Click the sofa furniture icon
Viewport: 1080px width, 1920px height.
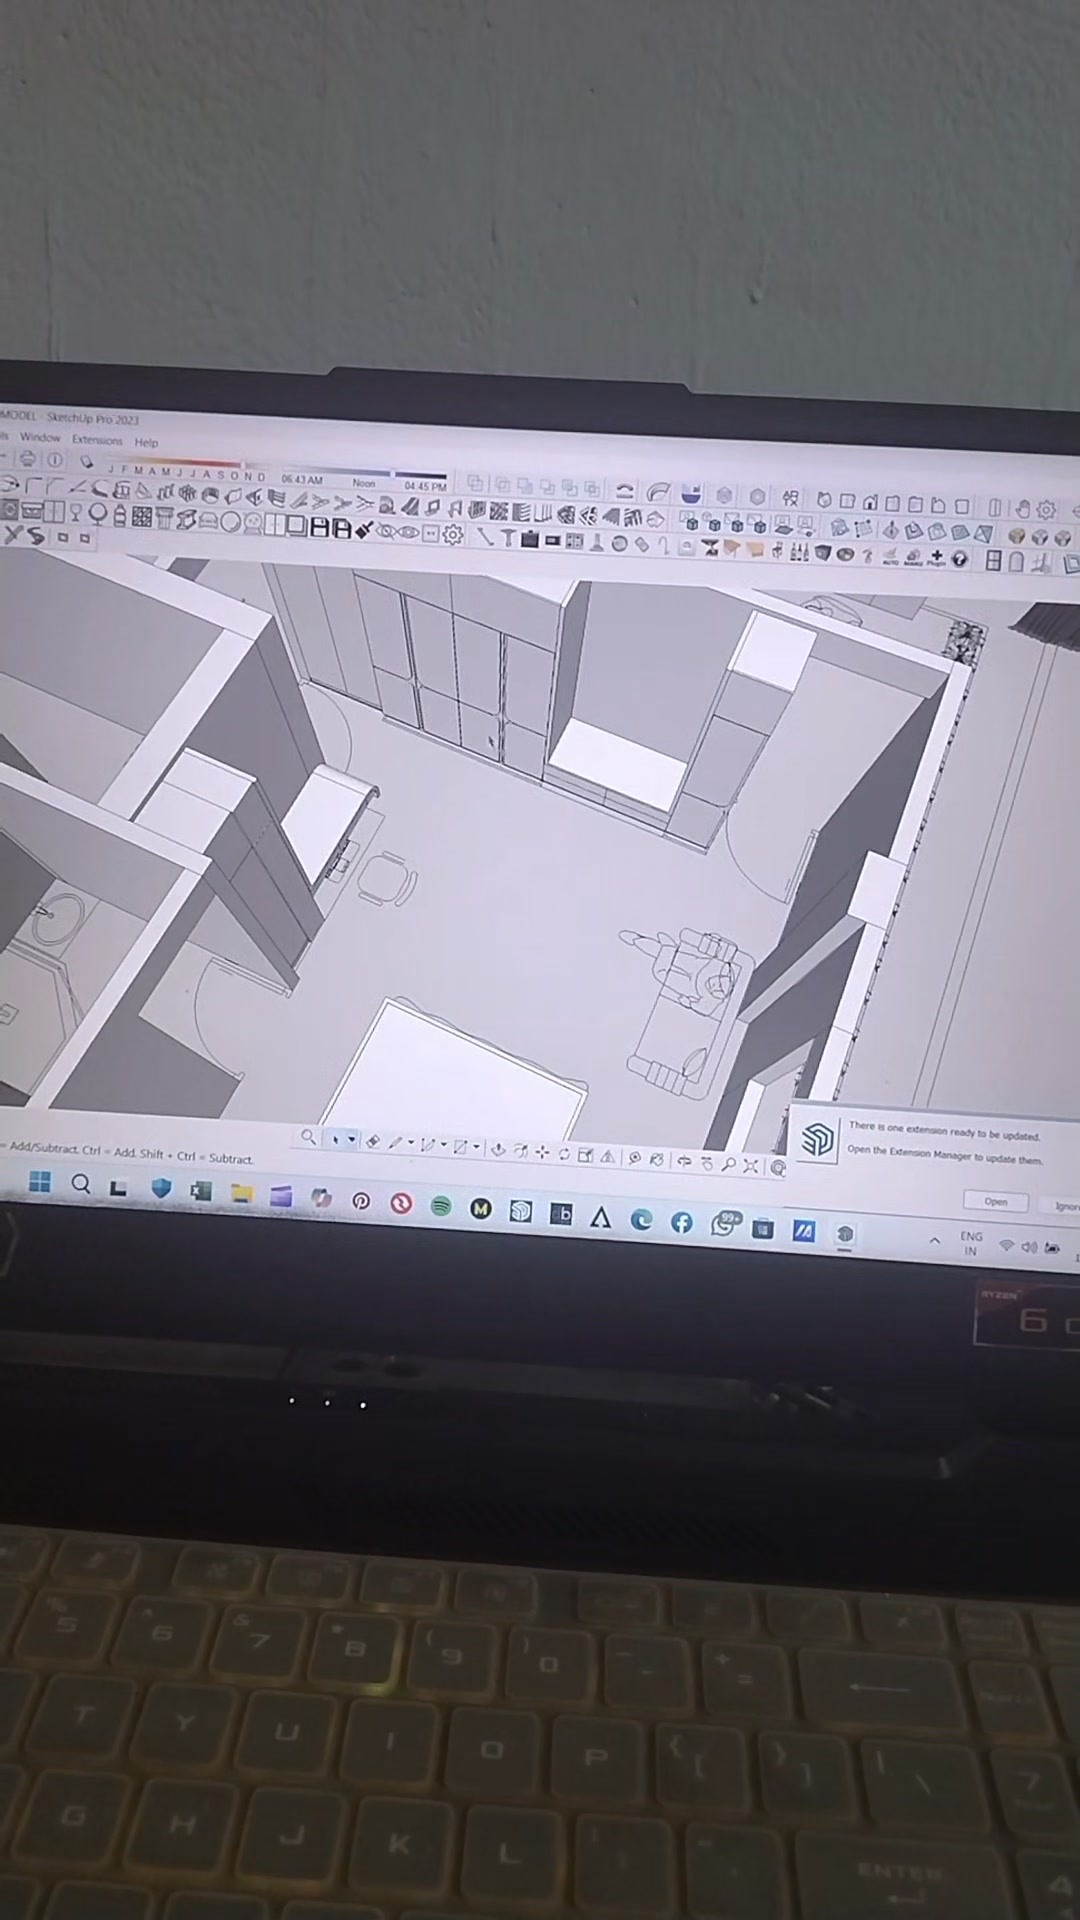pos(208,519)
